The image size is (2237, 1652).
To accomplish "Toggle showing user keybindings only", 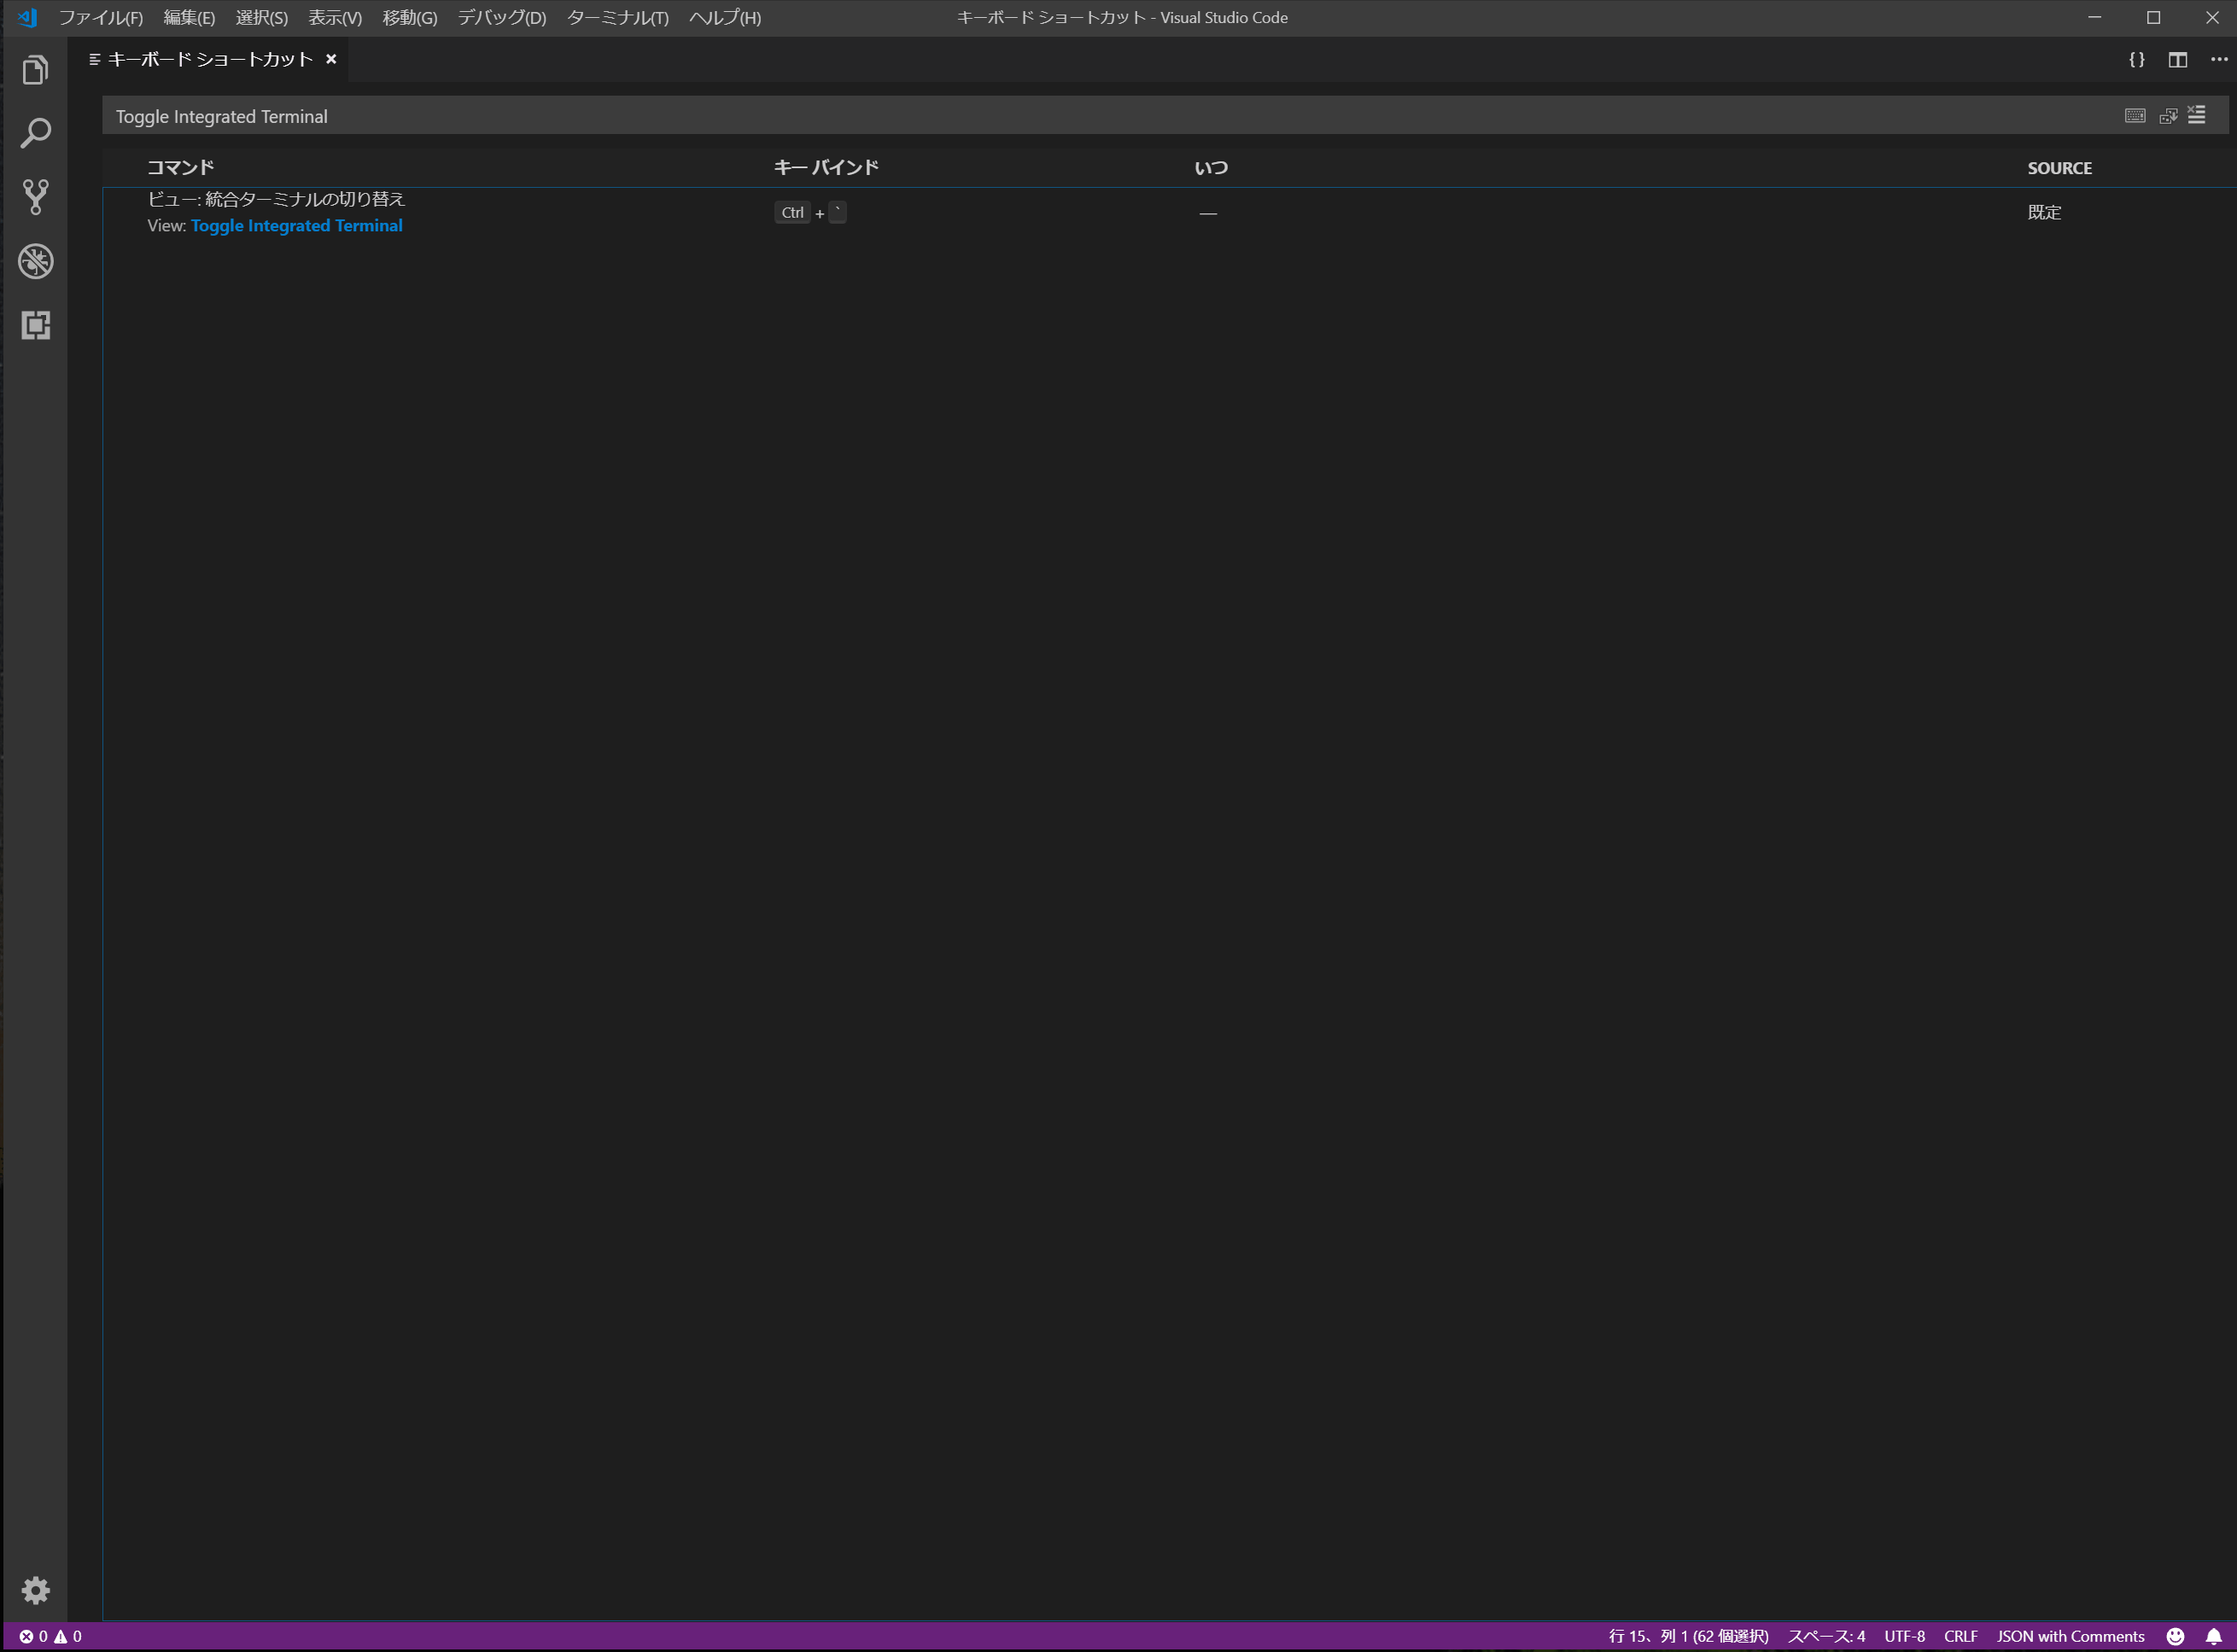I will pos(2197,115).
